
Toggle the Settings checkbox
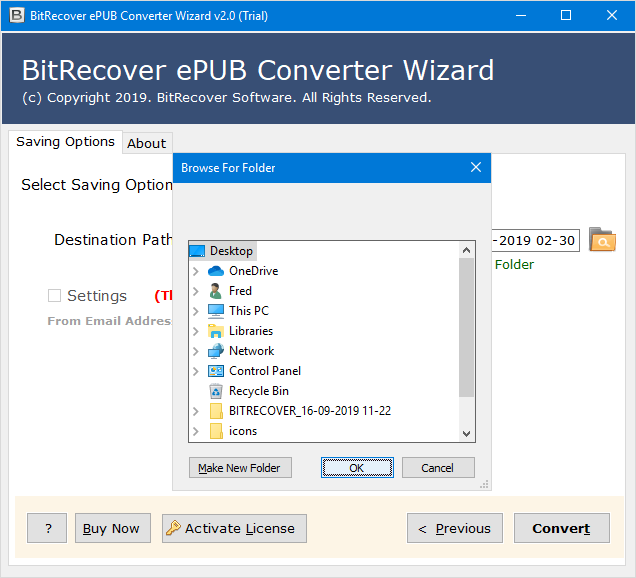tap(54, 295)
